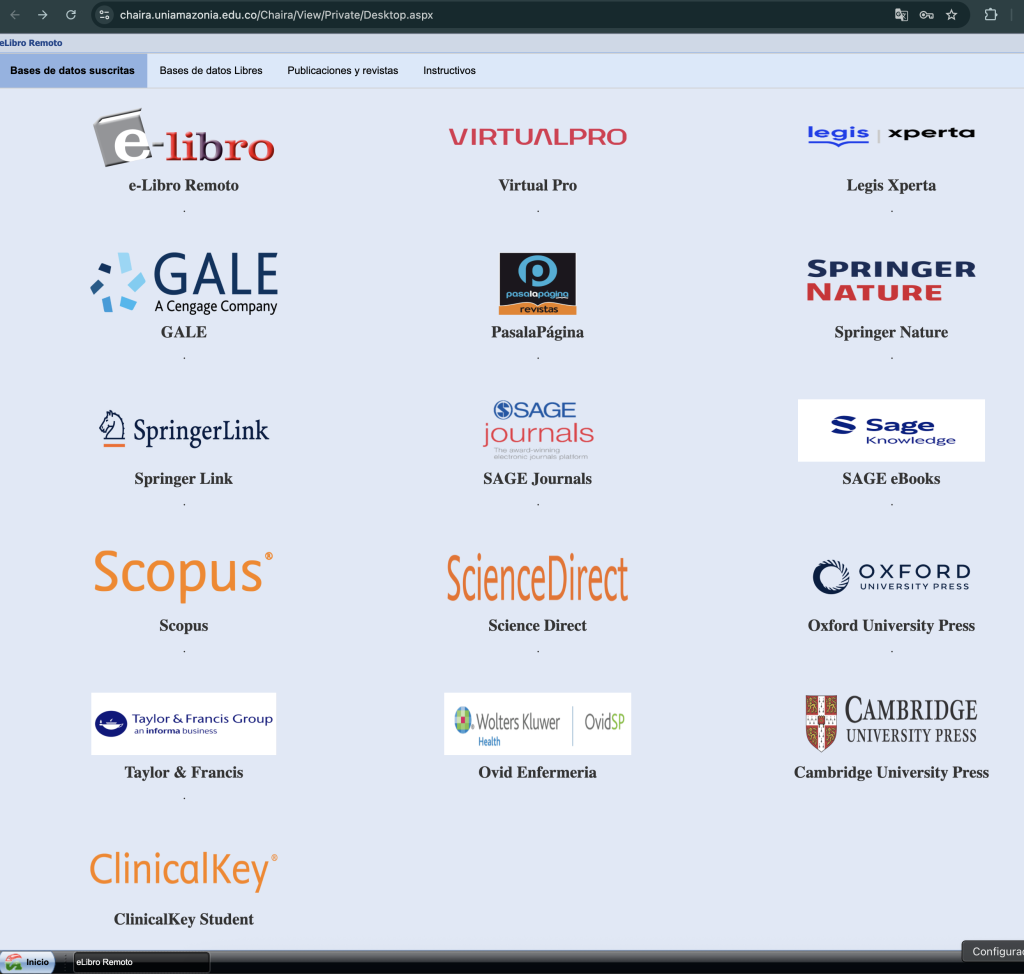Open the PasalaPágina revistas logo
This screenshot has height=974, width=1024.
(537, 284)
